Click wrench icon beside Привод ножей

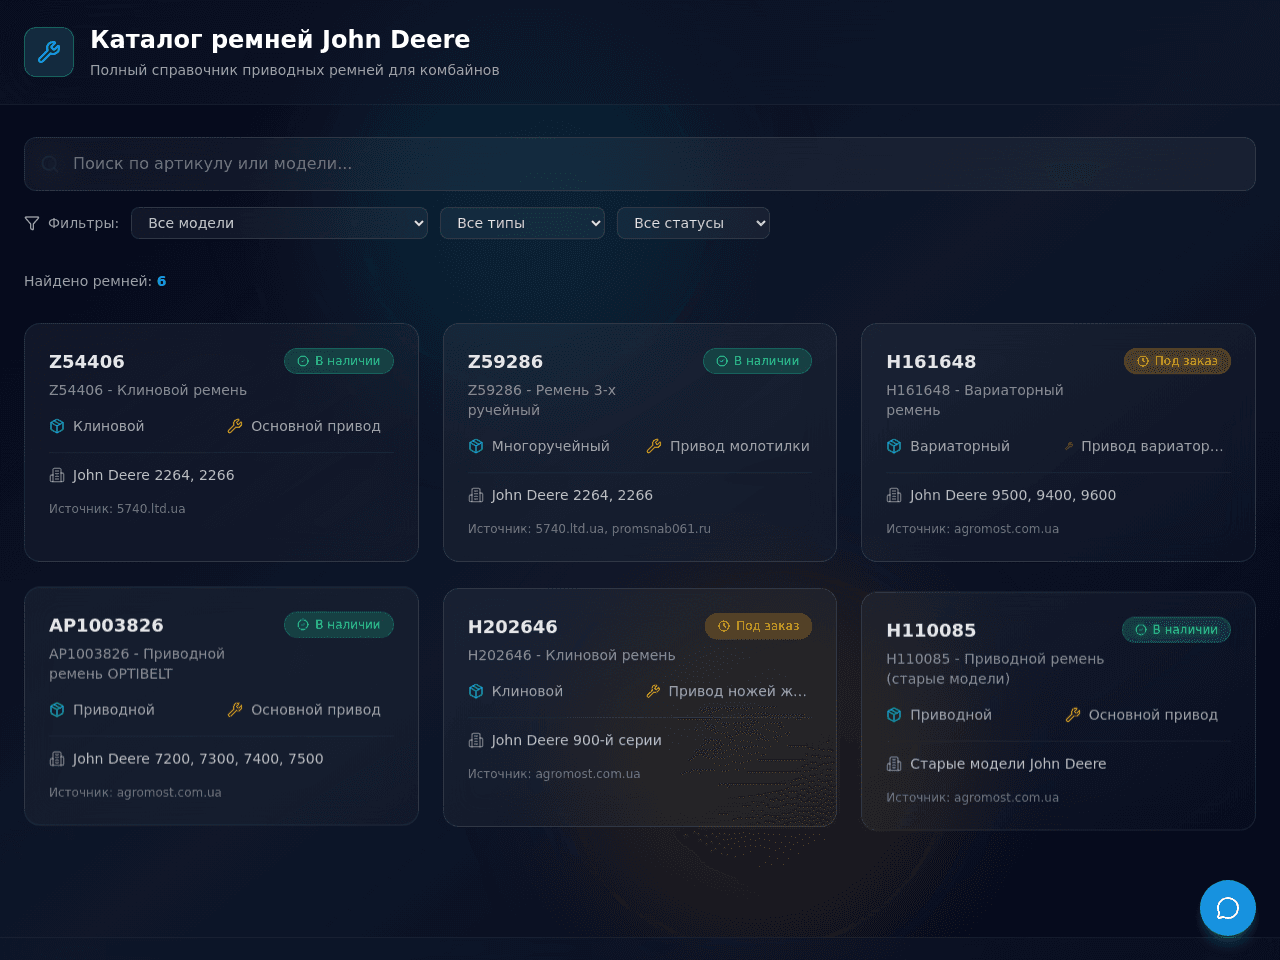[x=653, y=691]
